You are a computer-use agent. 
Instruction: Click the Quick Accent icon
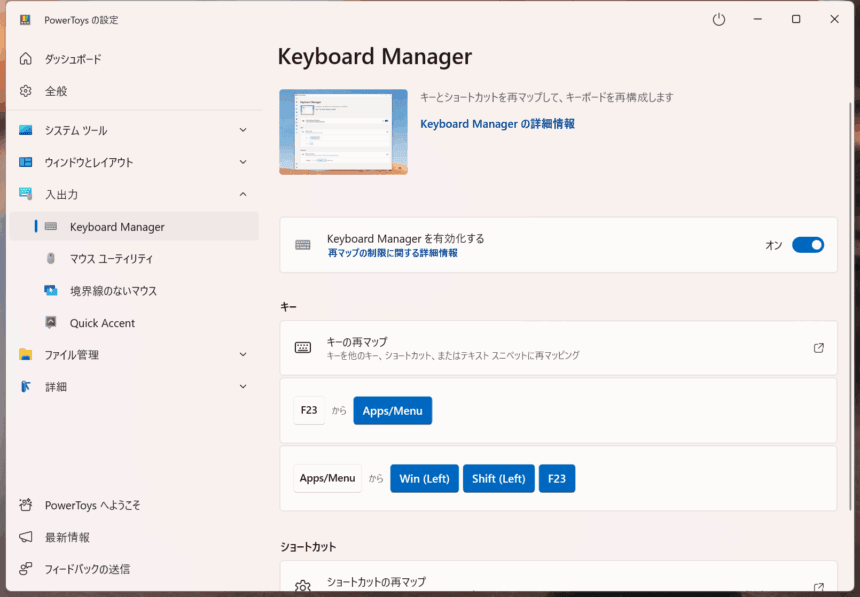click(50, 323)
